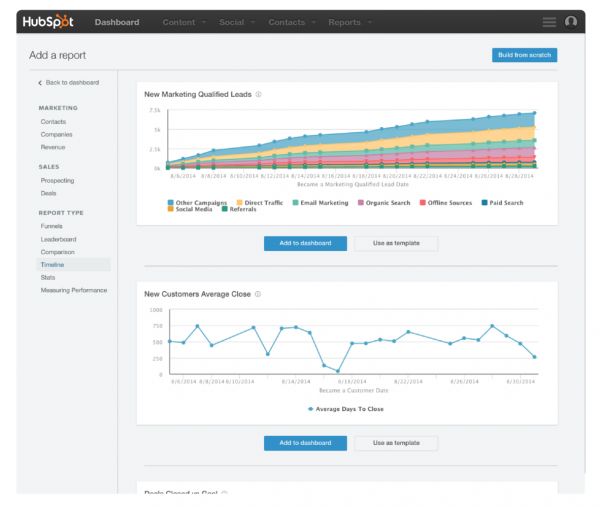Choose the Timeline report type
600x508 pixels.
(73, 265)
